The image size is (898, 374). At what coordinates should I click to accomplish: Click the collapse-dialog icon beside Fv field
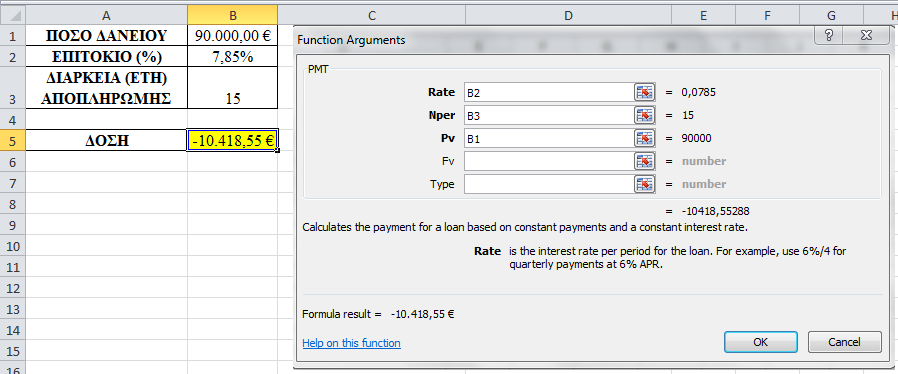645,161
